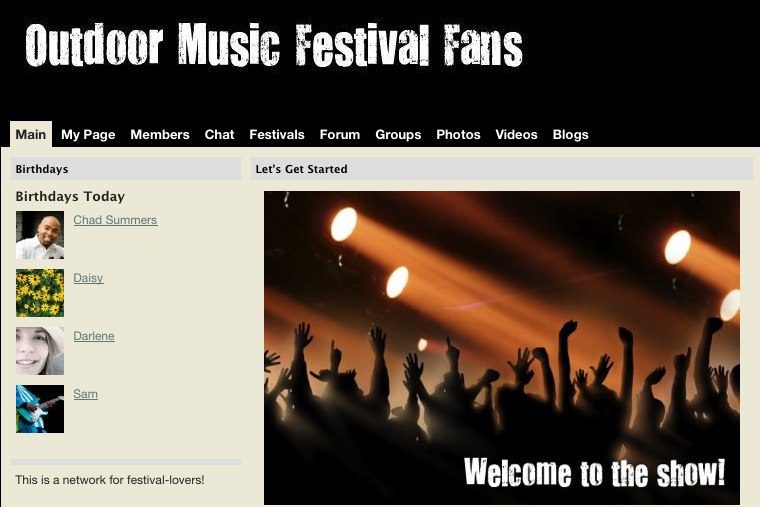Click the Outdoor Music Festival Fans title
Viewport: 760px width, 507px height.
tap(274, 45)
